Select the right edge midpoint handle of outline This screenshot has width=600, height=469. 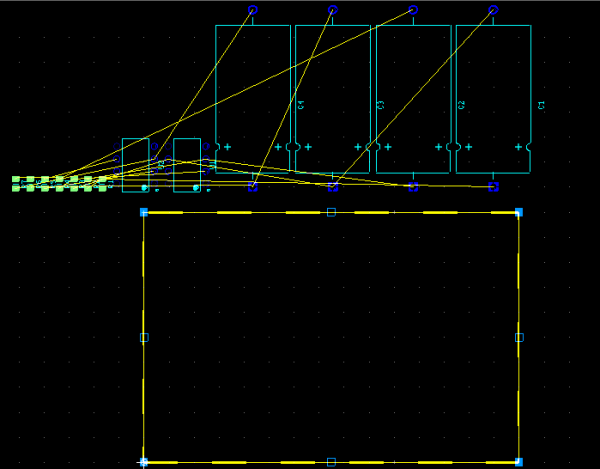click(519, 337)
